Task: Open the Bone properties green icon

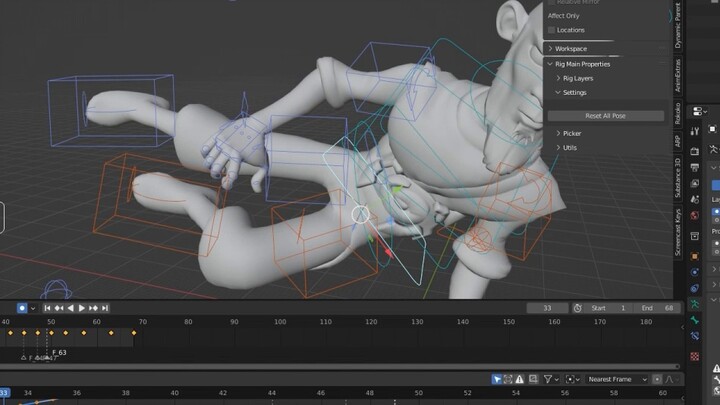Action: coord(695,320)
